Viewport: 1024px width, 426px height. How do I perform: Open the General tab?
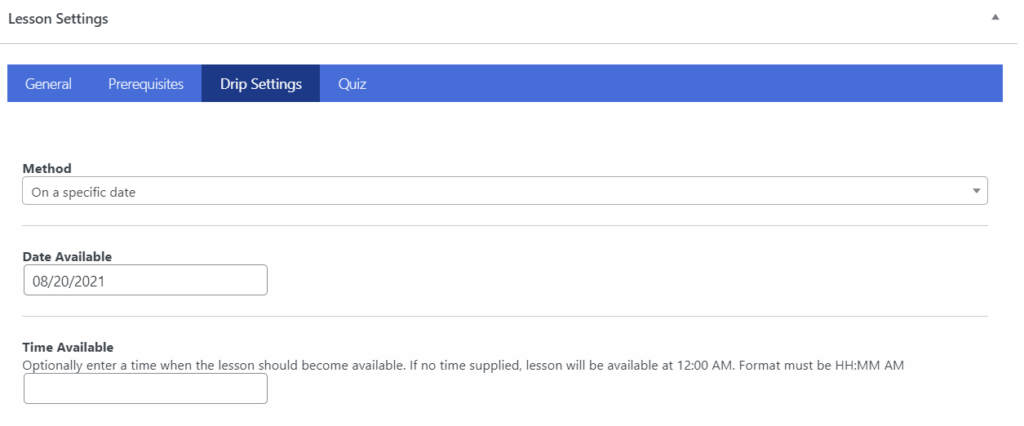[48, 84]
